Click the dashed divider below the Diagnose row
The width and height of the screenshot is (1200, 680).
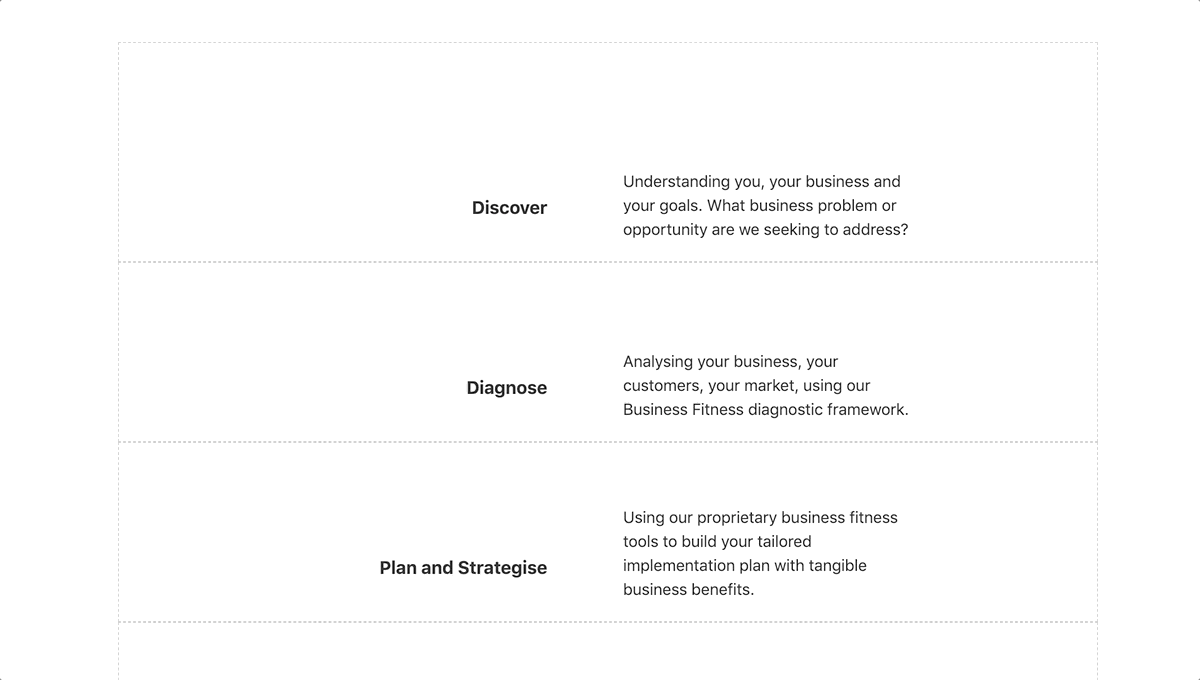[x=608, y=442]
